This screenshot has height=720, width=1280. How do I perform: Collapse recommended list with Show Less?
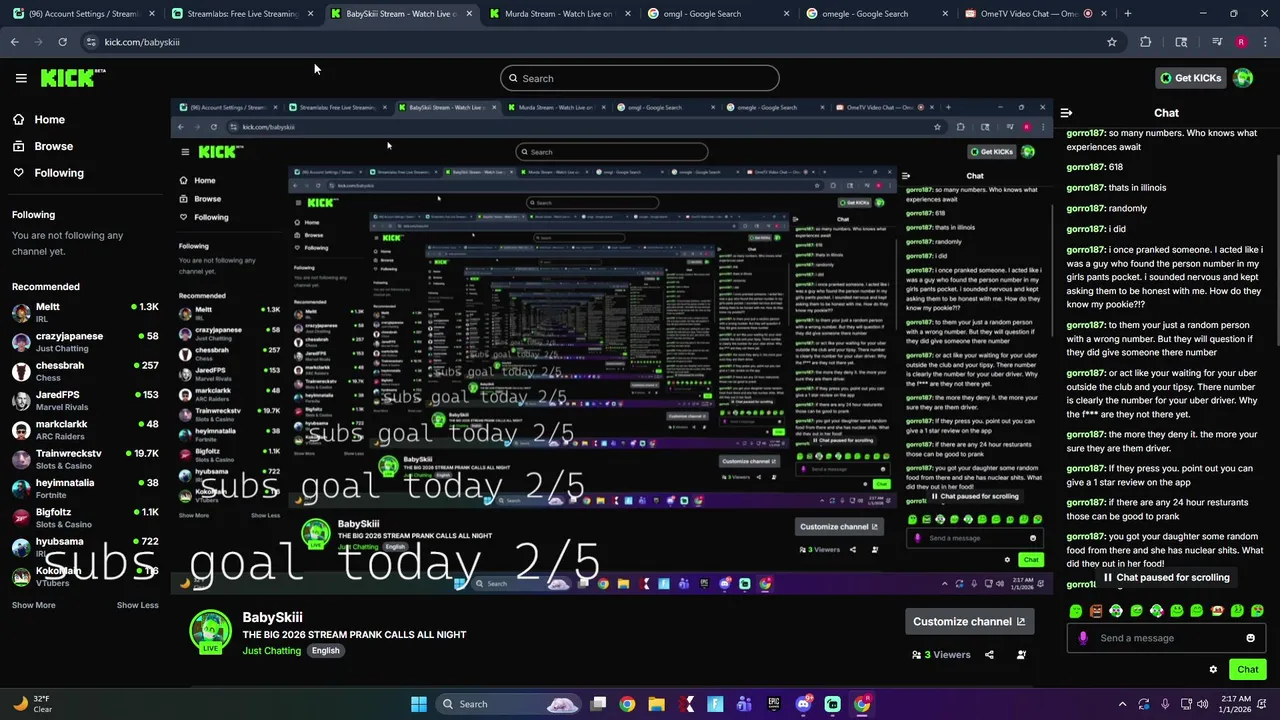[137, 605]
